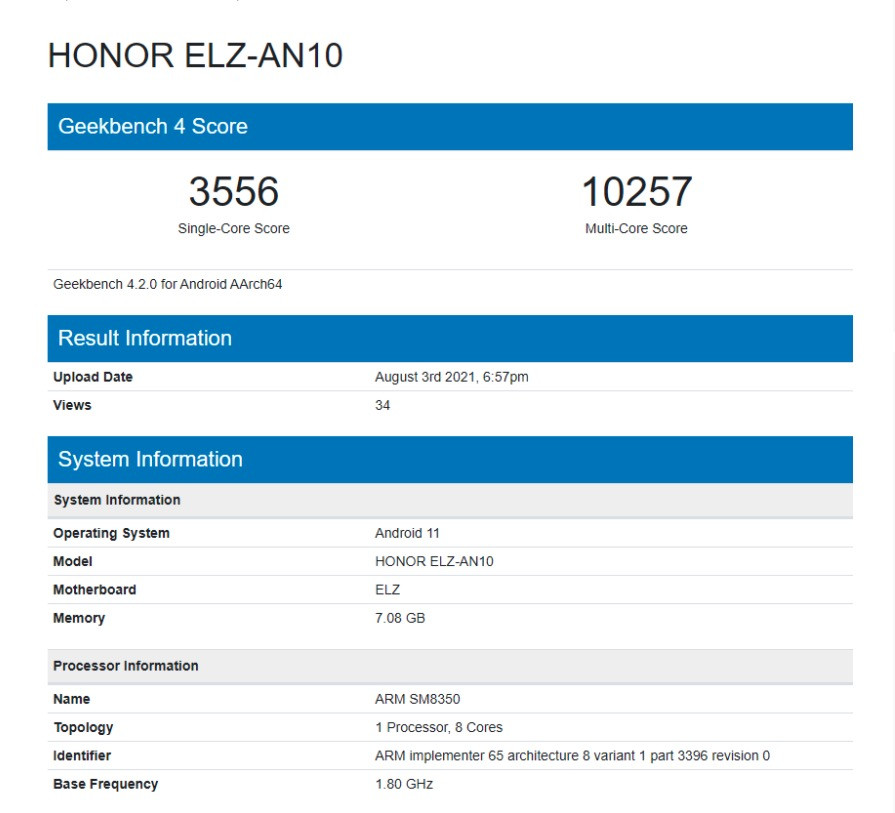The width and height of the screenshot is (895, 813).
Task: Select the processor name ARM SM8350
Action: point(417,699)
